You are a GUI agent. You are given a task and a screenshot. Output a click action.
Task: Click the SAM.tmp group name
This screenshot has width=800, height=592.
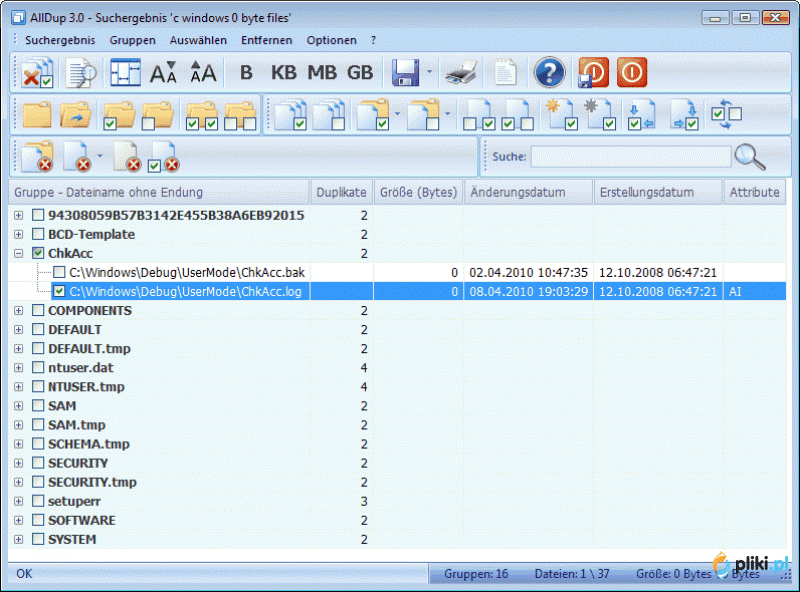(x=77, y=425)
